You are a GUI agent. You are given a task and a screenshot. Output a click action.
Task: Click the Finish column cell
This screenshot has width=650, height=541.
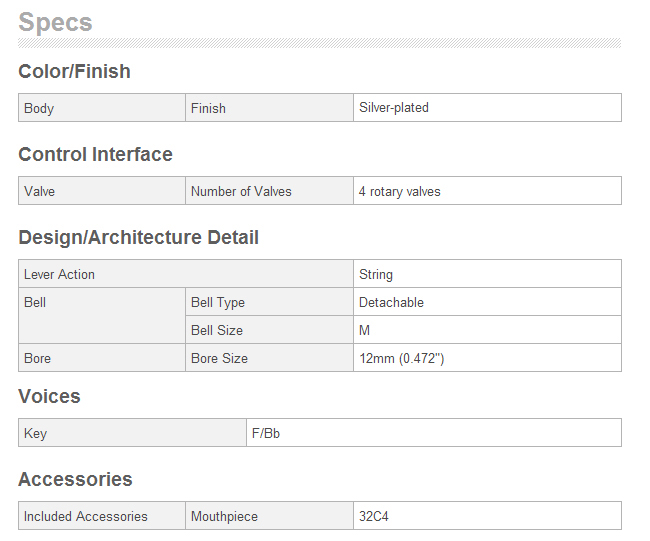[269, 108]
